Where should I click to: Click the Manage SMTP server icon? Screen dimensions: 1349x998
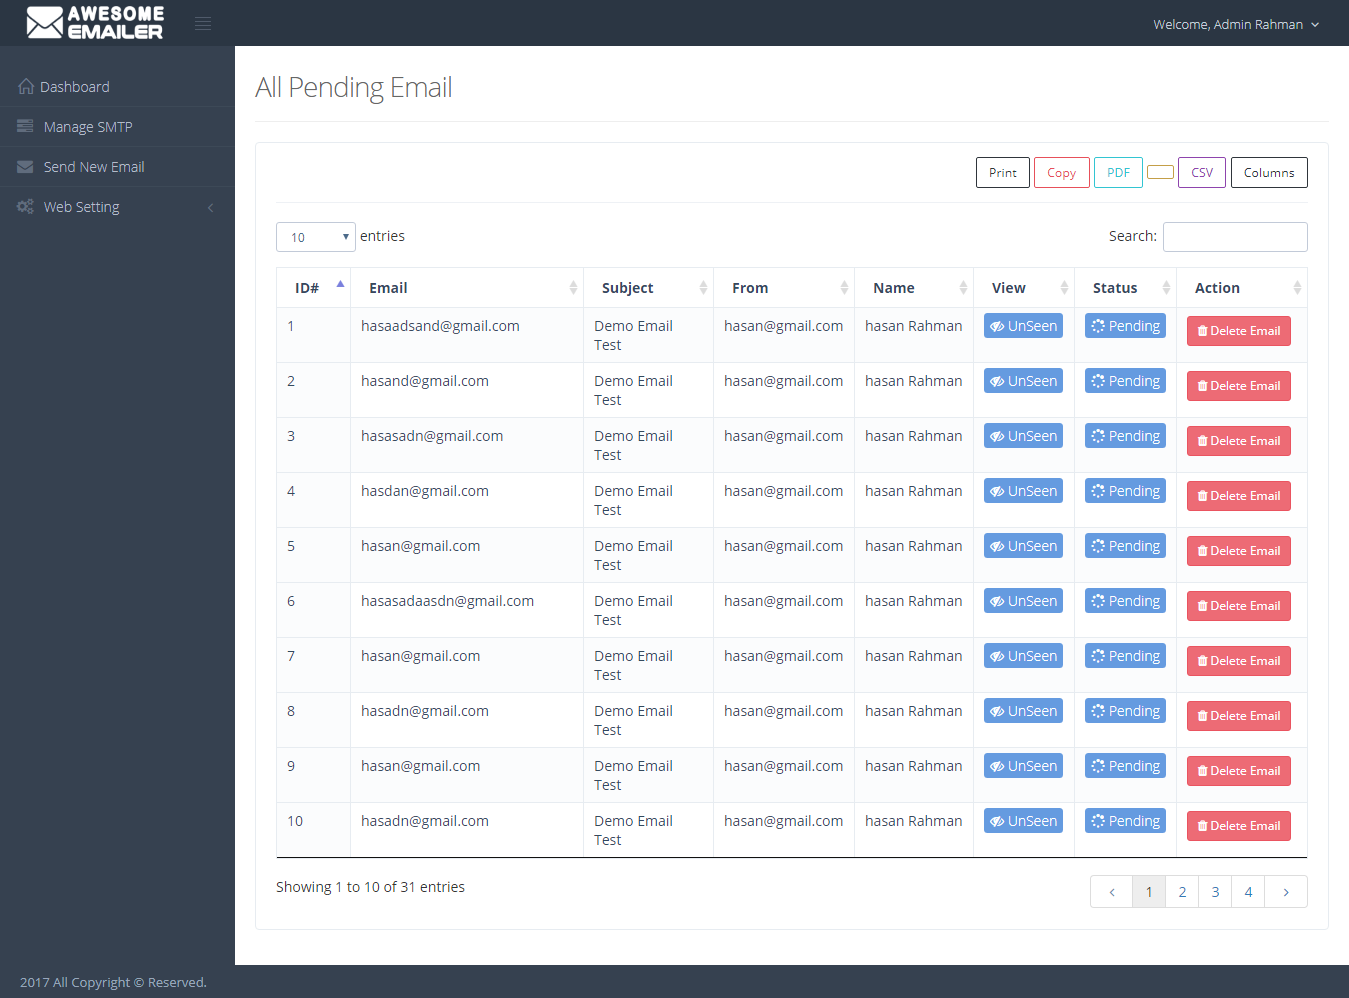point(25,126)
